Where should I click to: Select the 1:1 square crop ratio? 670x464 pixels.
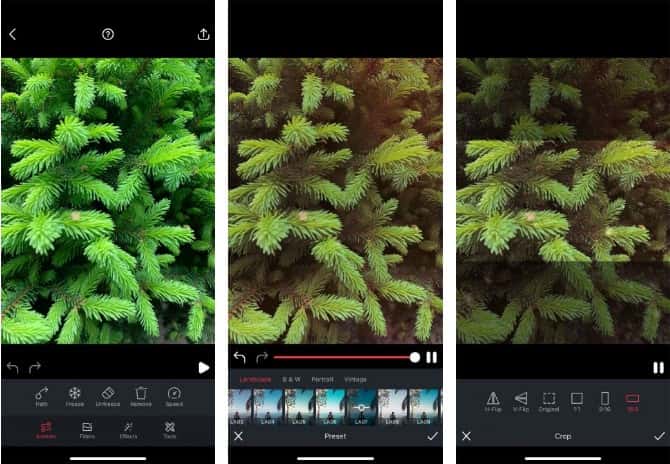pos(577,402)
